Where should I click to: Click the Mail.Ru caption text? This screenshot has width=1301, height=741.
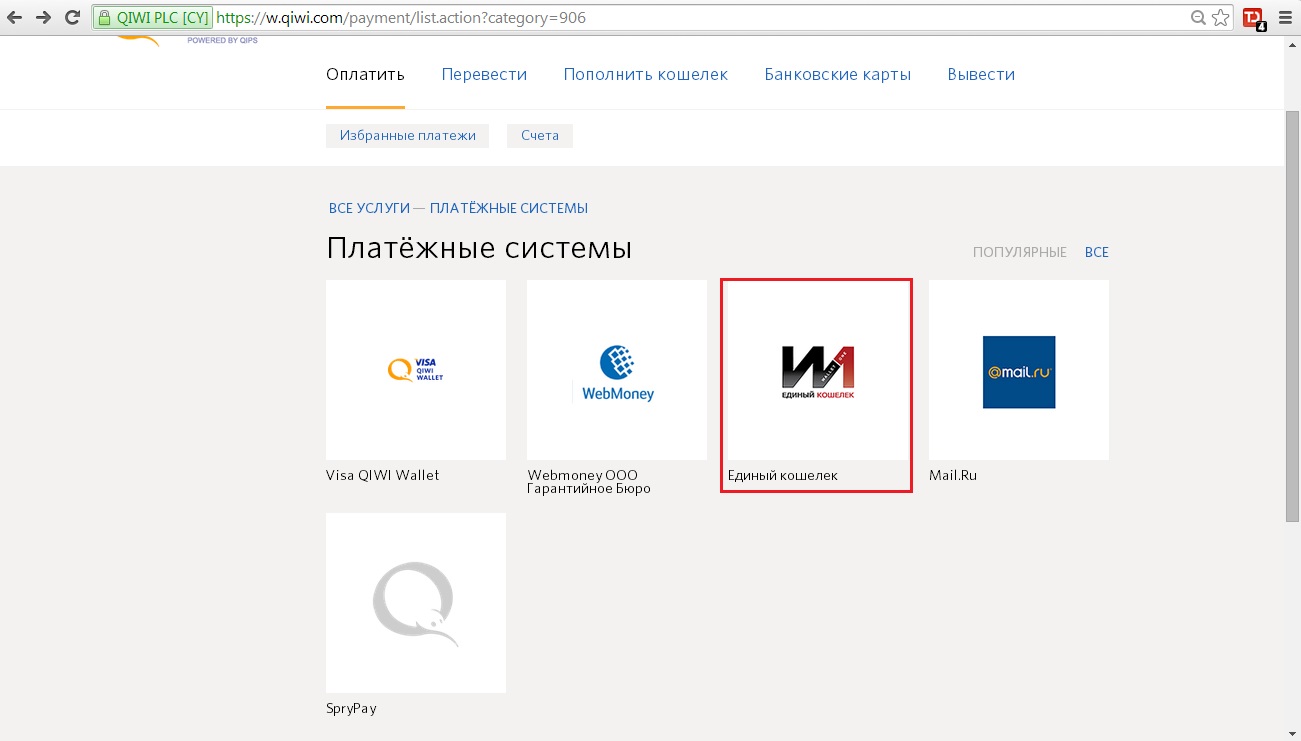[953, 475]
